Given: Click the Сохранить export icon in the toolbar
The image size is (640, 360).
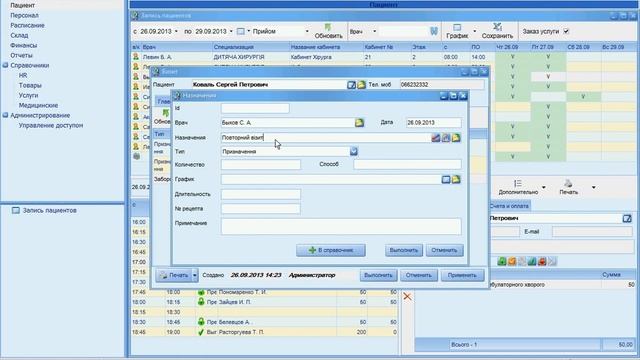Looking at the screenshot, I should [x=497, y=27].
